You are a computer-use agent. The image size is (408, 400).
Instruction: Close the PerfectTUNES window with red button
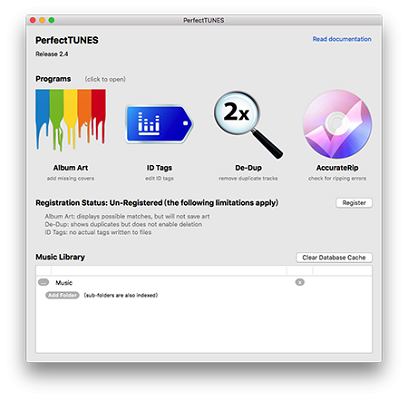tap(33, 20)
